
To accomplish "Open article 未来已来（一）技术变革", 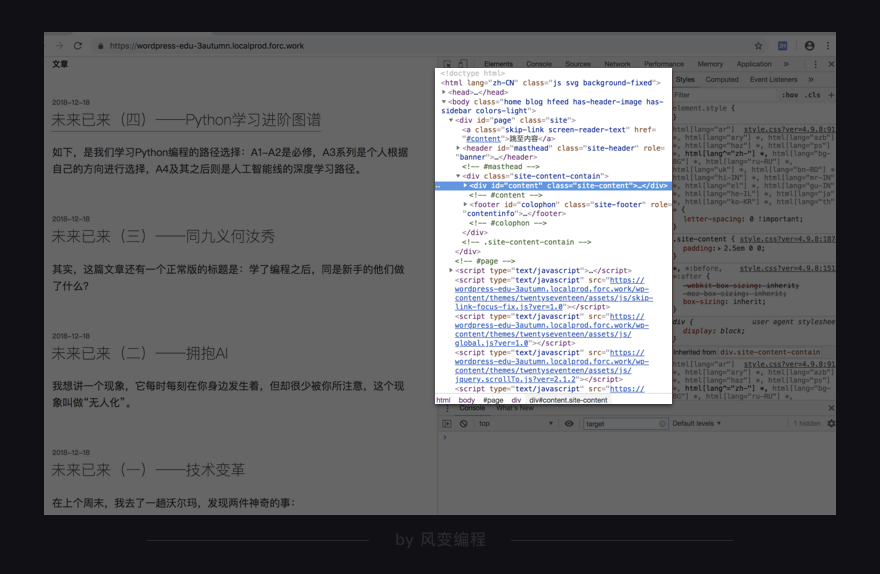I will coord(148,470).
